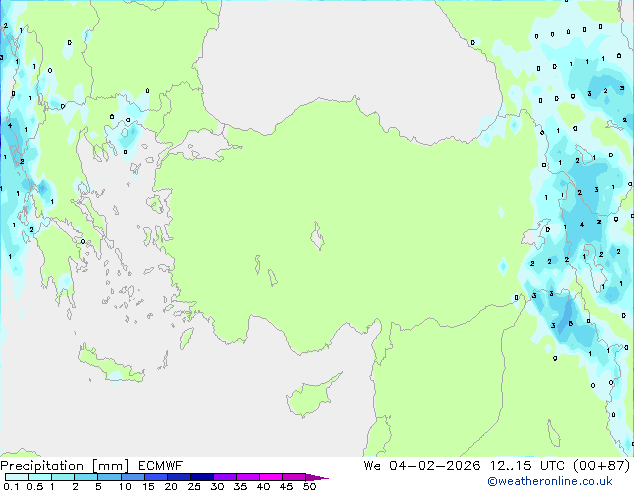The height and width of the screenshot is (490, 634).
Task: Click the legend label '35'
Action: coord(240,486)
